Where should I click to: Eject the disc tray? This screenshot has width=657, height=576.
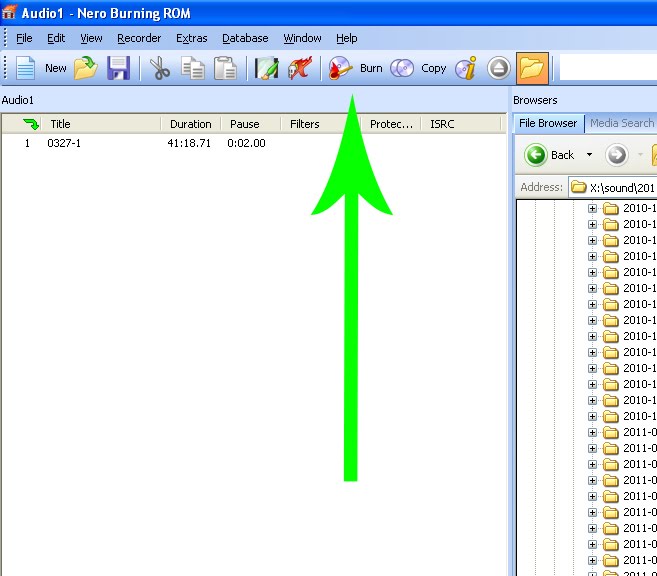499,68
